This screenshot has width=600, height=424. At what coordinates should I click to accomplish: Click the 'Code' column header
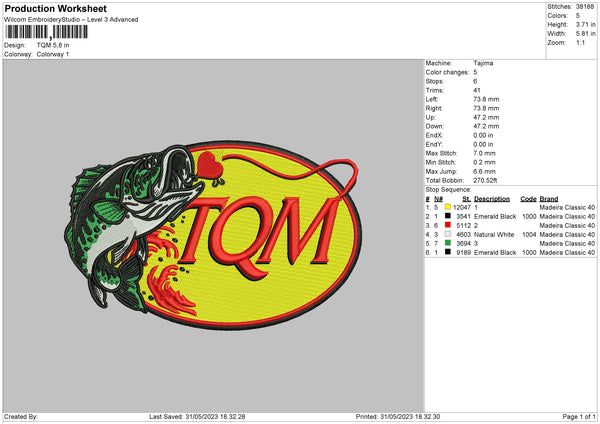pos(528,199)
